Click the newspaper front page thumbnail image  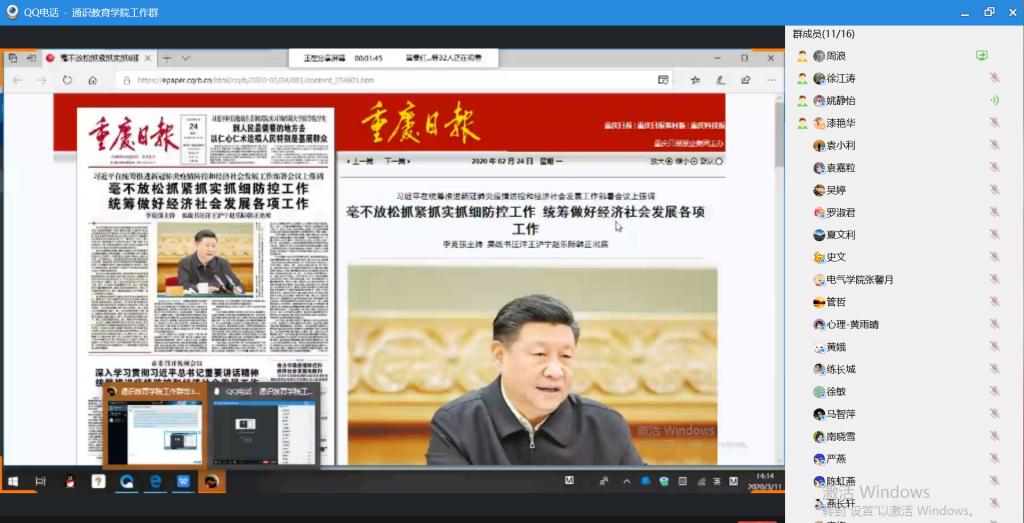tap(205, 285)
